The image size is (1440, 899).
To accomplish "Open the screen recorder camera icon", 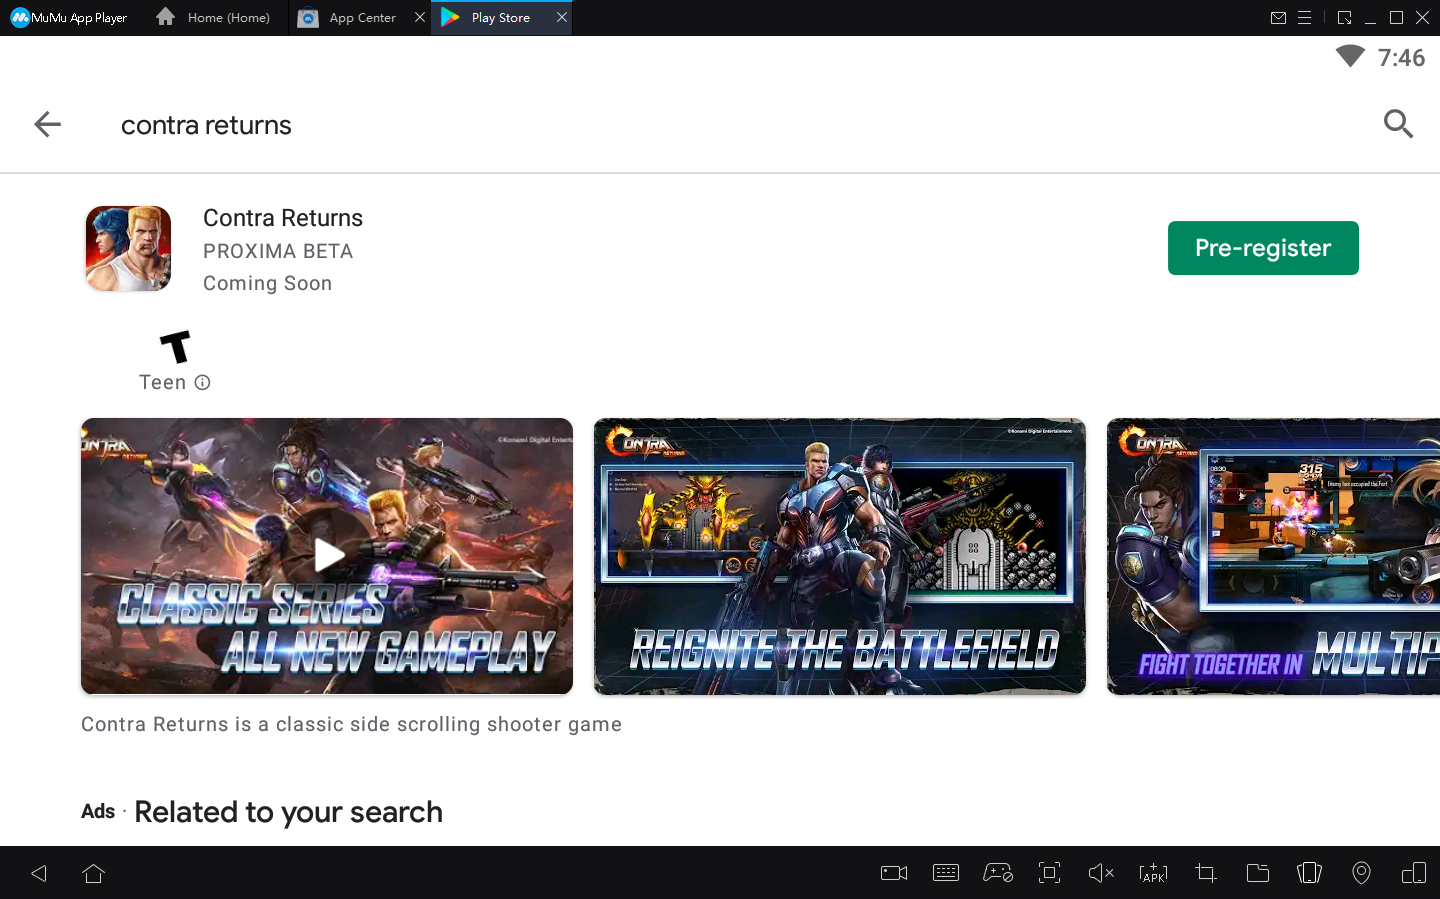I will 894,873.
